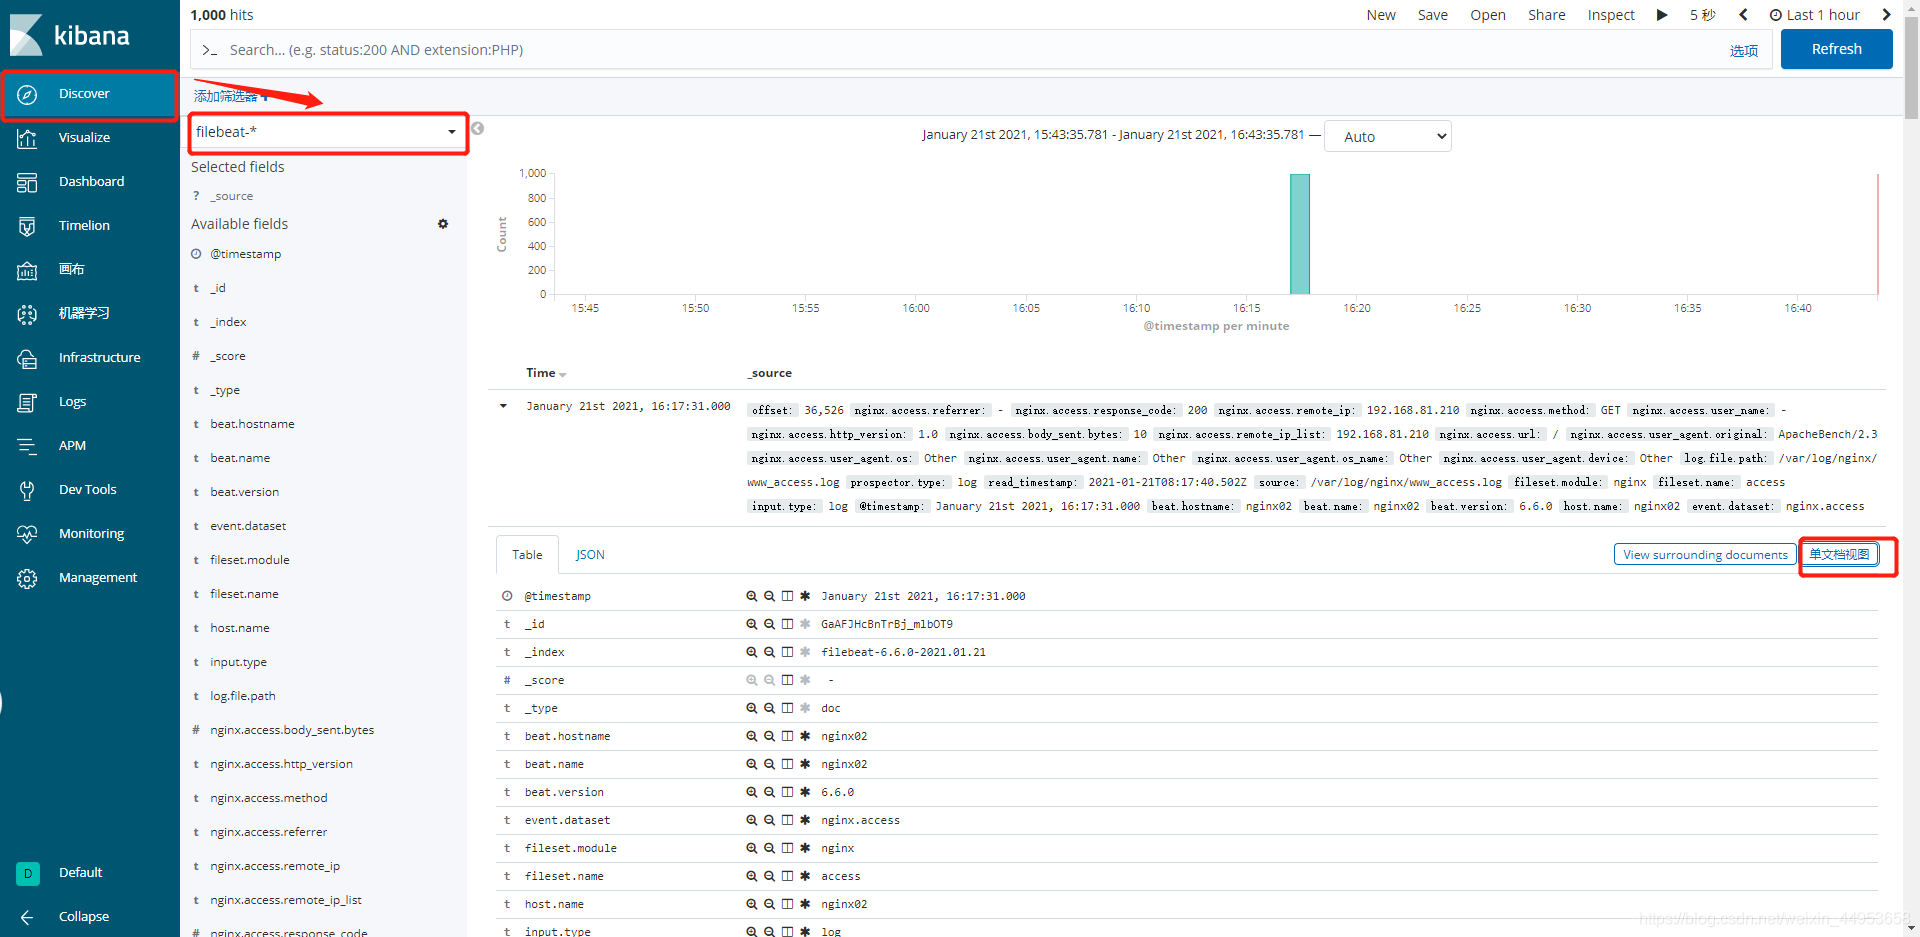Select nginx.access.method in available fields
This screenshot has width=1920, height=937.
[x=269, y=798]
